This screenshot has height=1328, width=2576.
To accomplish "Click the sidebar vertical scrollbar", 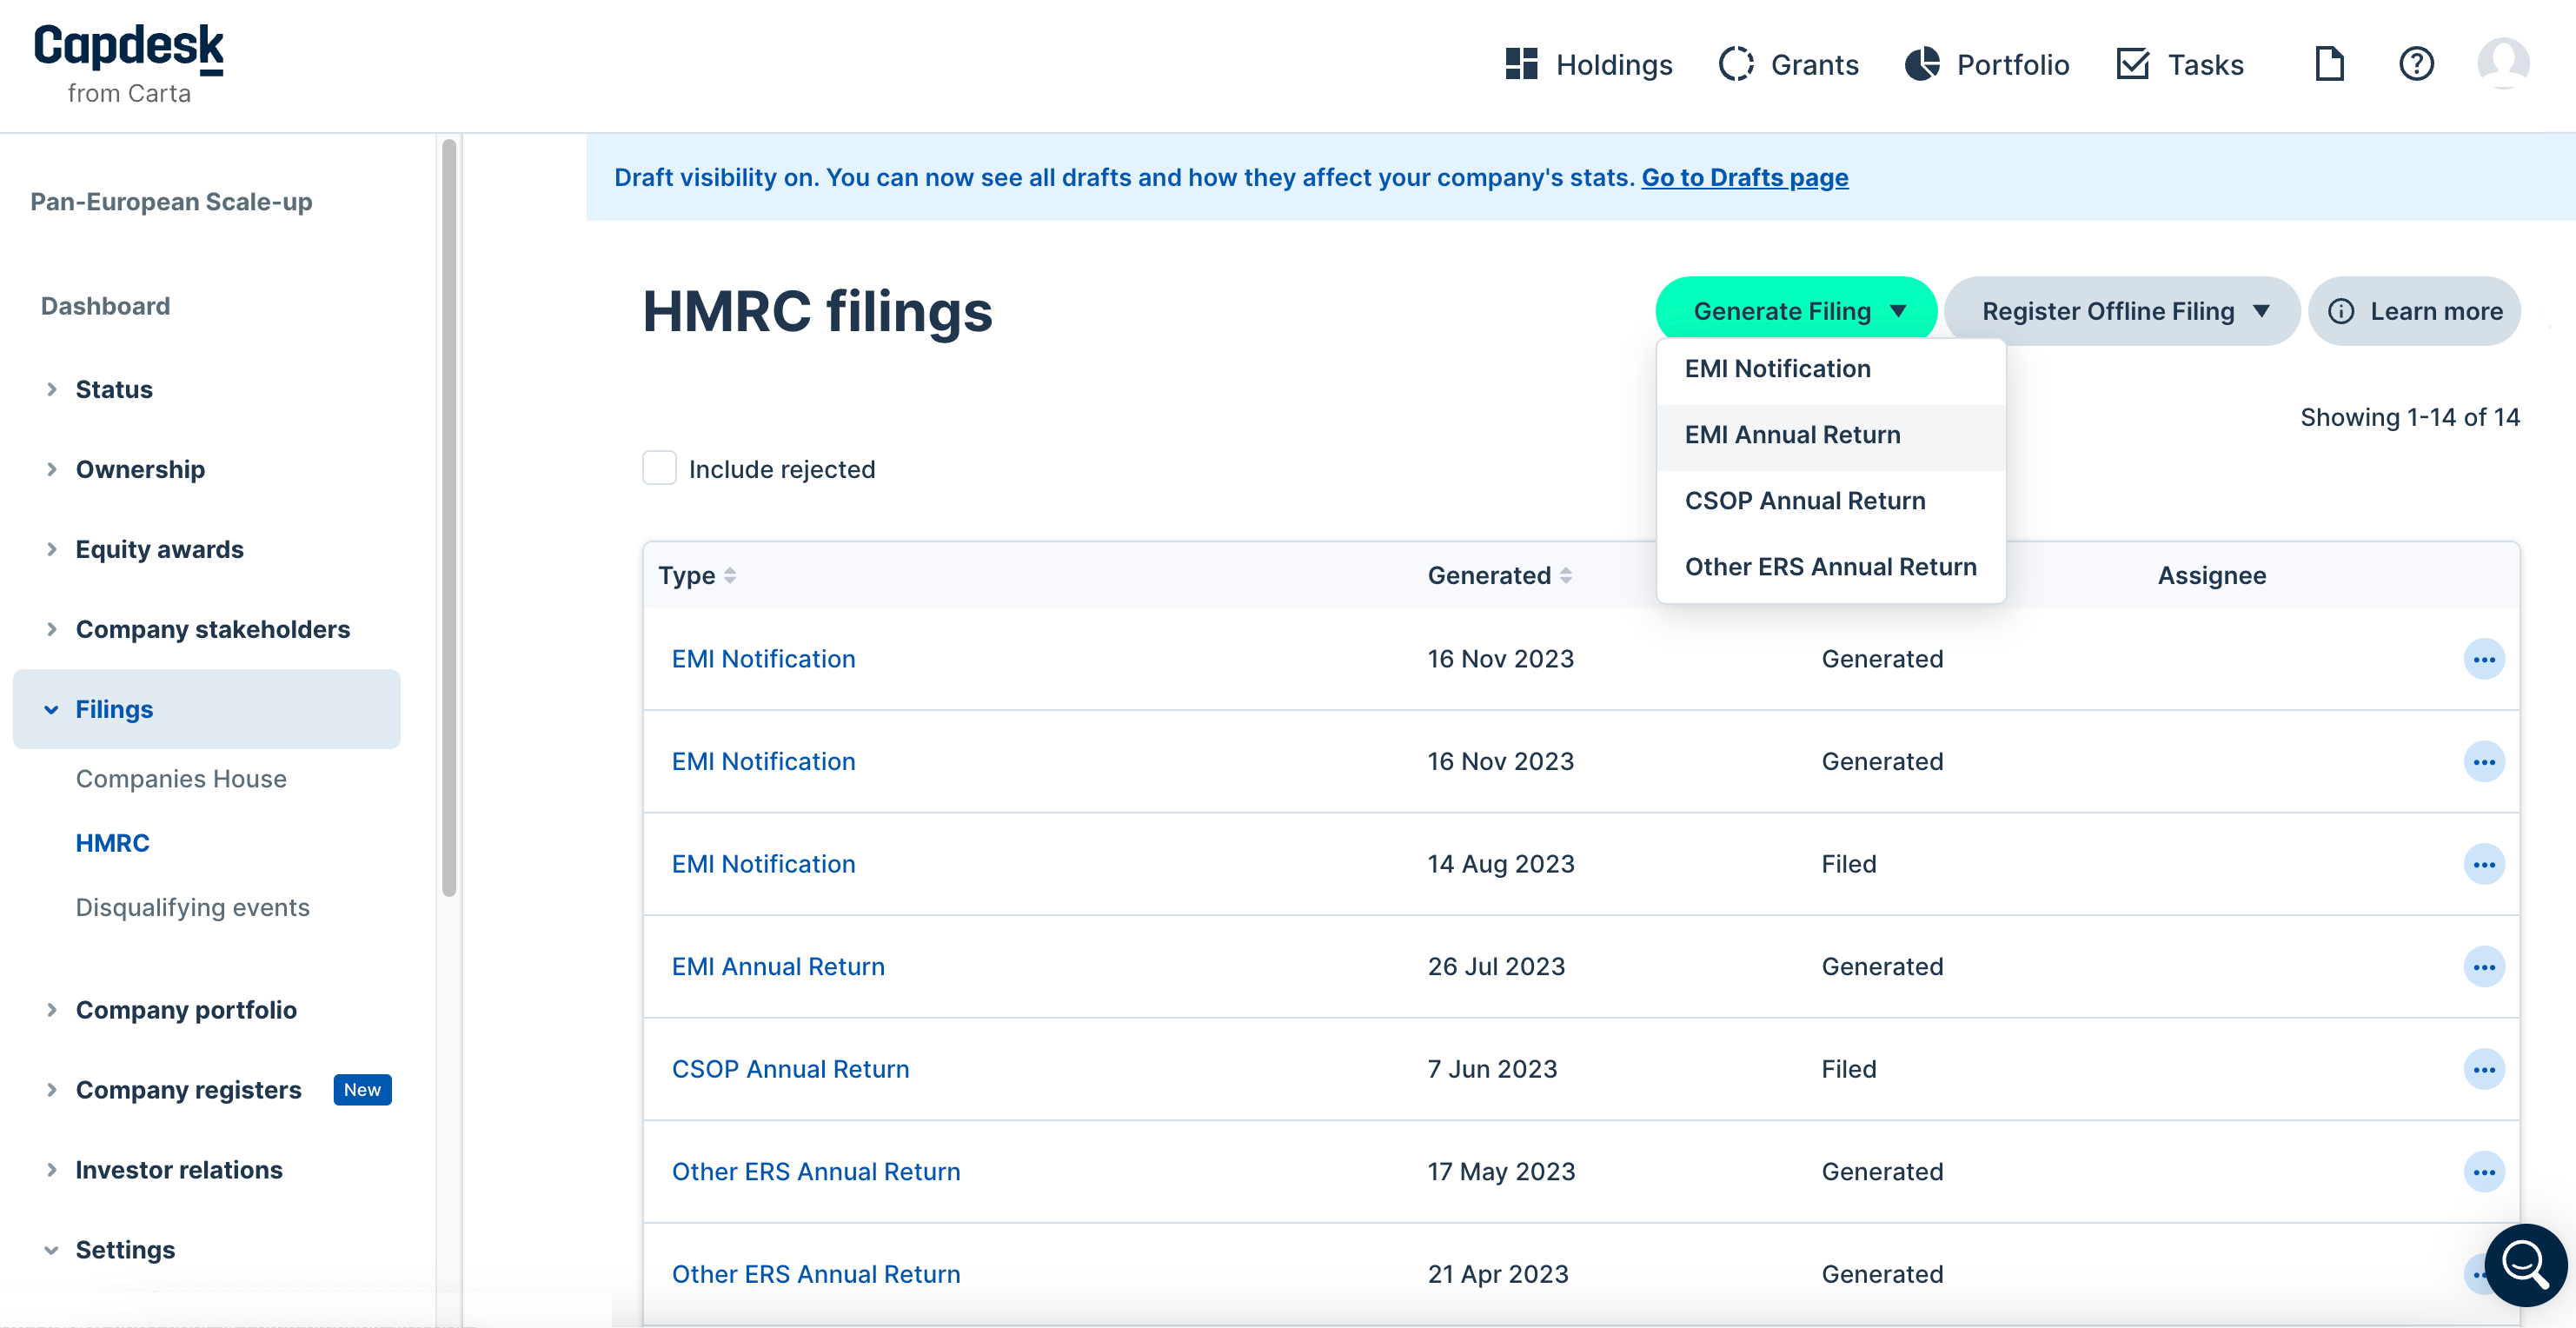I will (449, 520).
